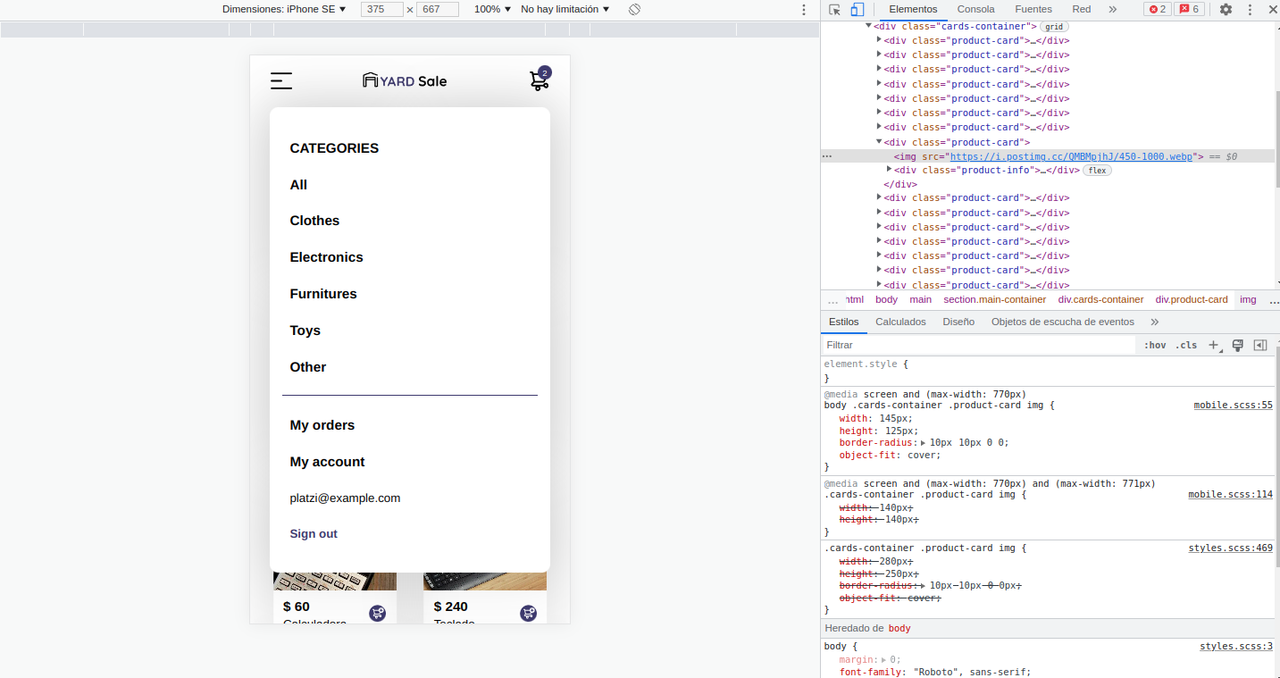The image size is (1280, 678).
Task: Select the All category
Action: (299, 185)
